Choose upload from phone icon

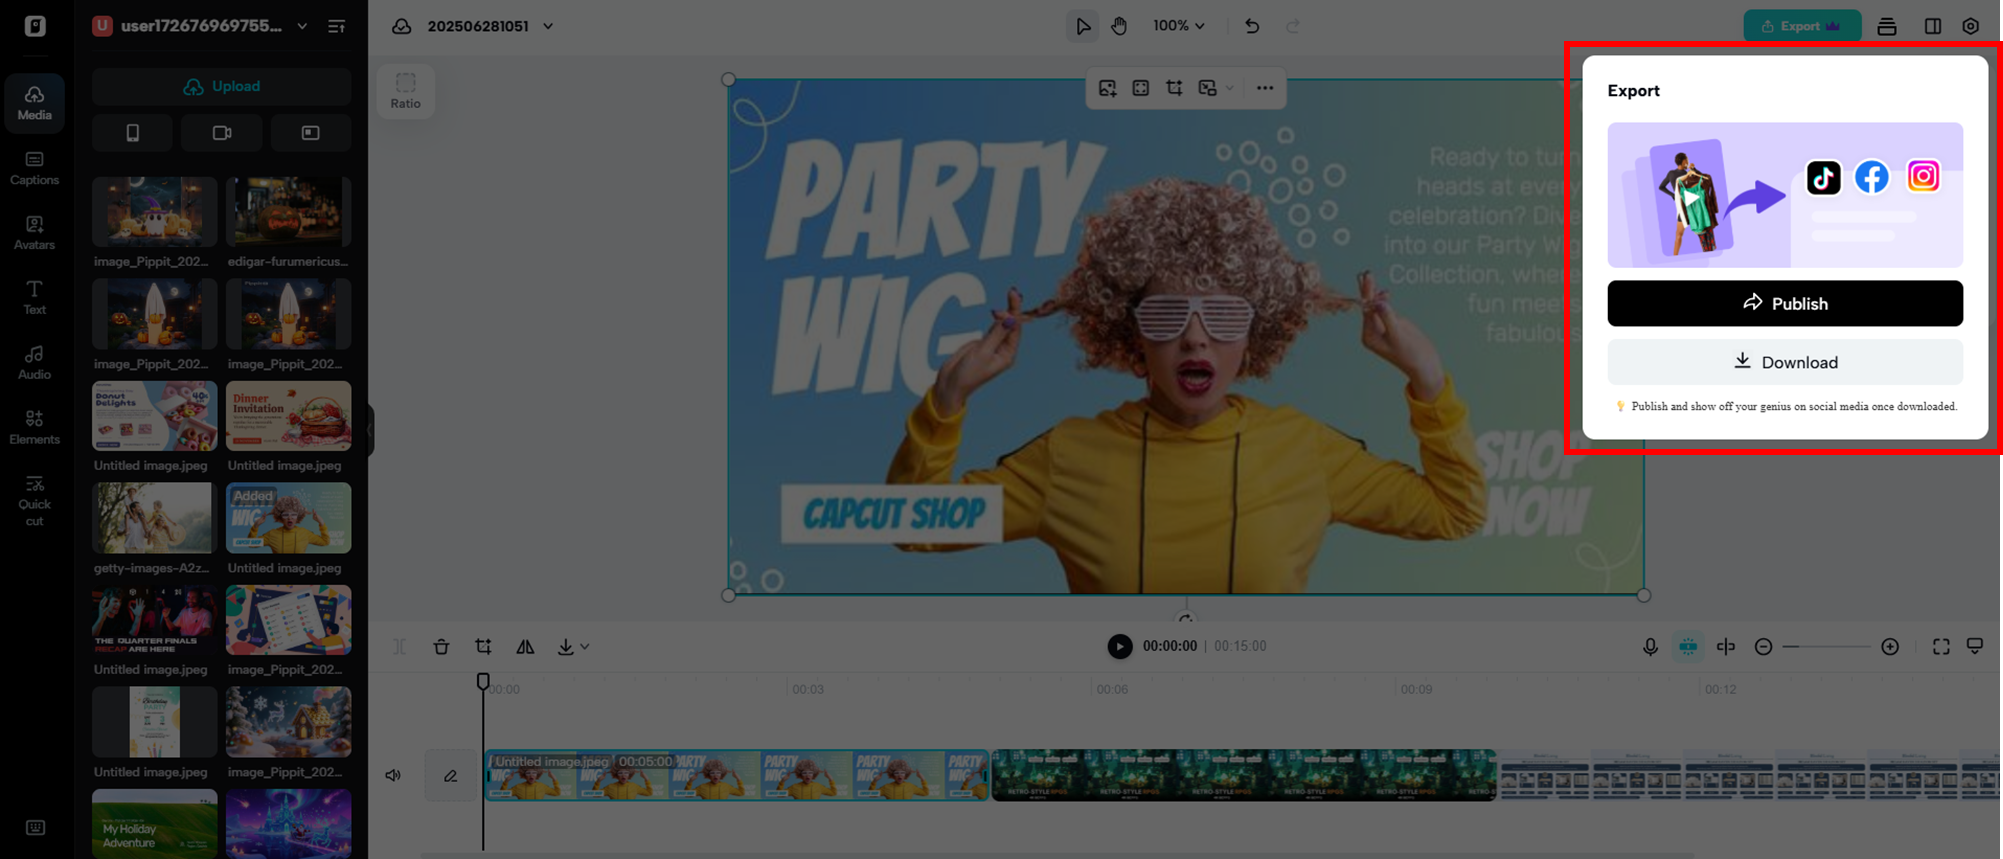(x=132, y=133)
